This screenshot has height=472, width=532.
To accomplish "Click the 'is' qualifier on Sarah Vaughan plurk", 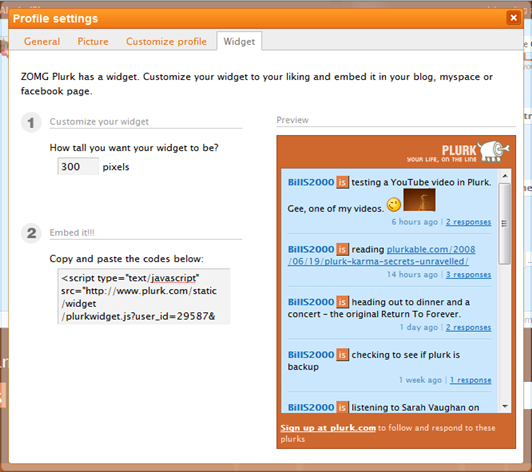I will coord(342,407).
